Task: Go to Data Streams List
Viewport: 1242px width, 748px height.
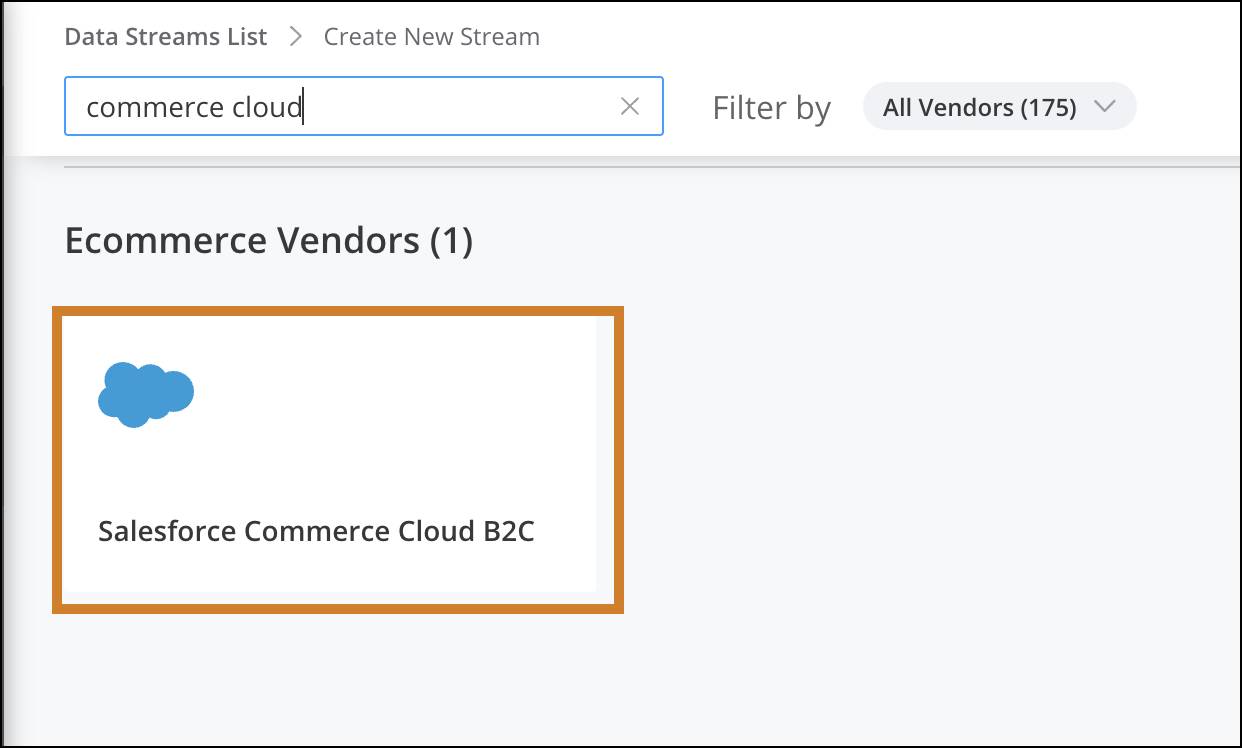Action: tap(165, 36)
